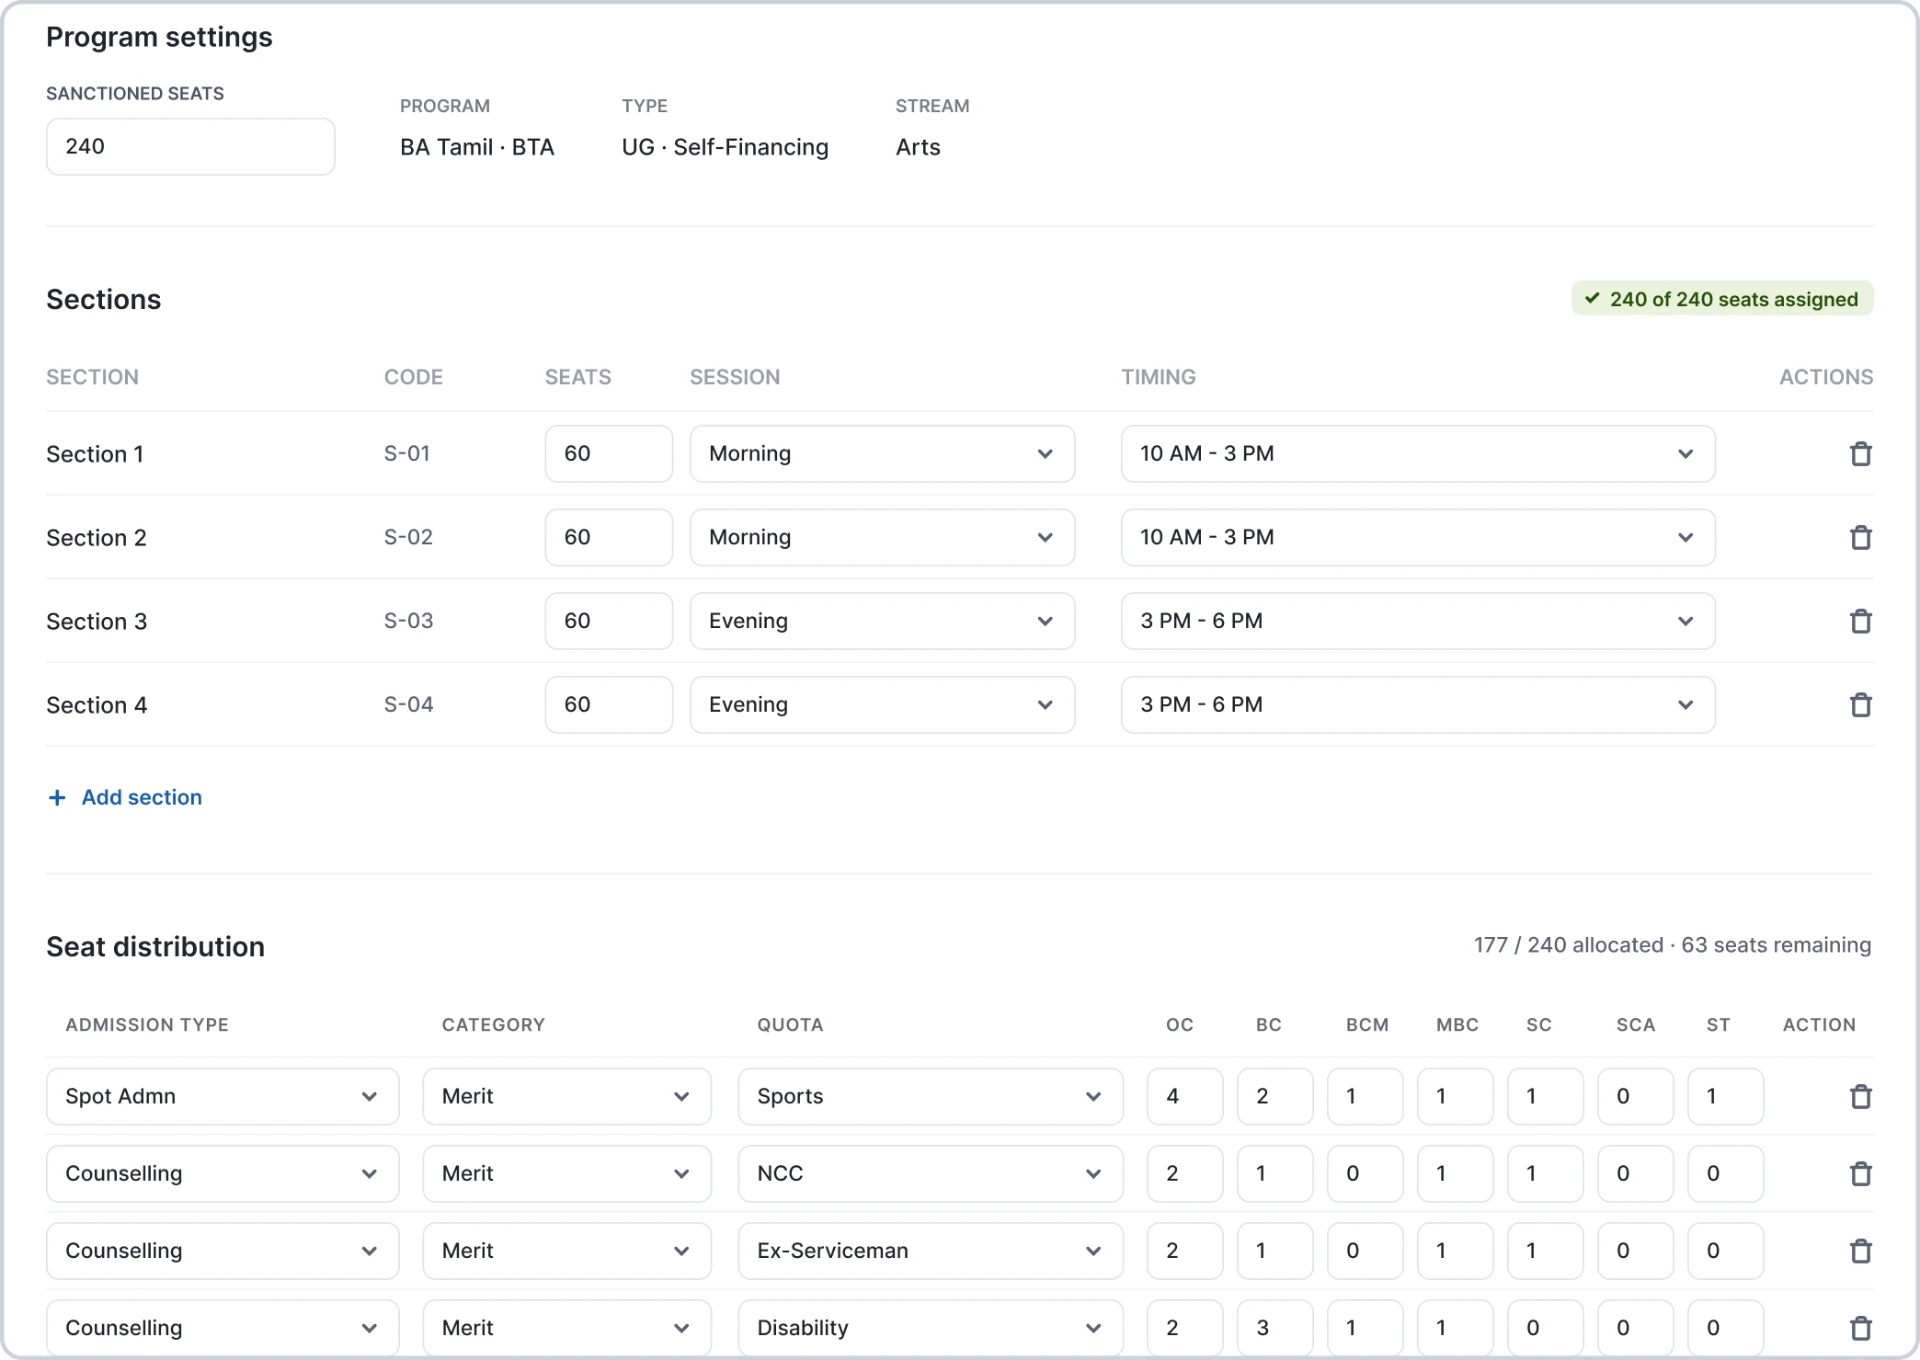Edit OC value in the Sports row
The height and width of the screenshot is (1360, 1920).
coord(1185,1097)
